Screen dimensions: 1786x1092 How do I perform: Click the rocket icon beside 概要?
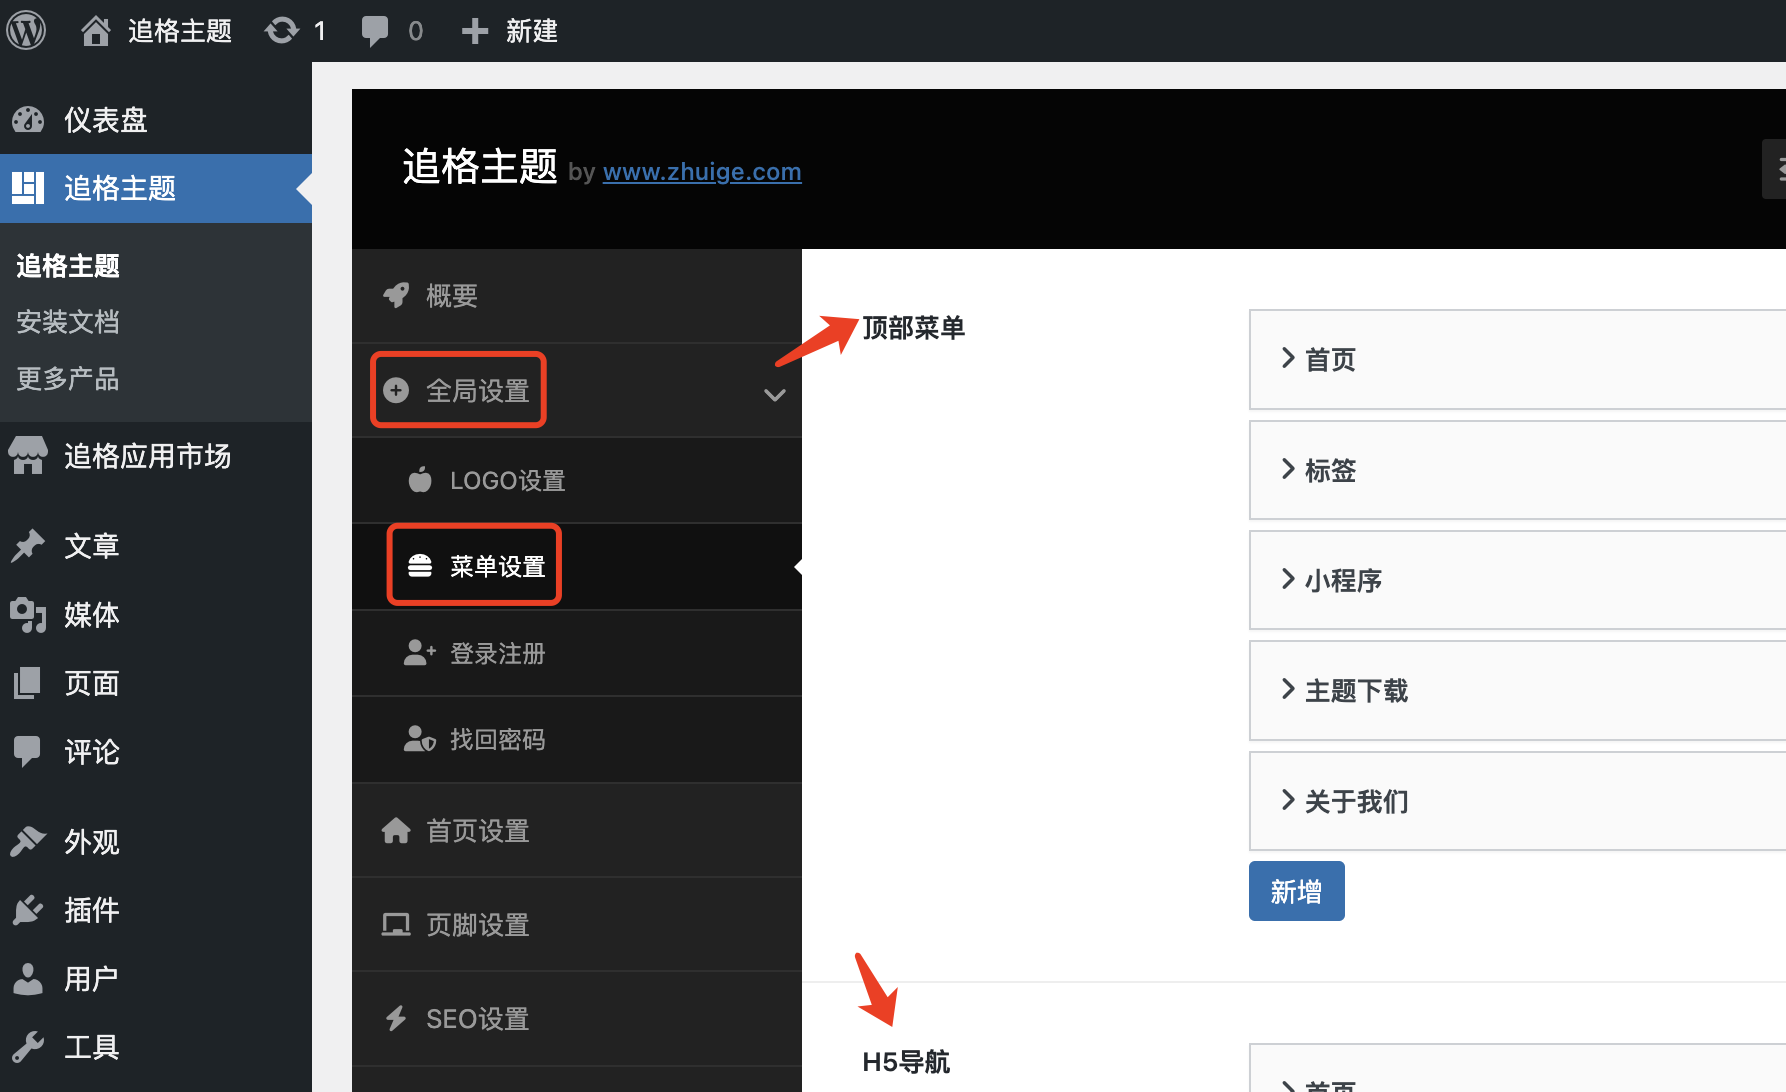pyautogui.click(x=396, y=295)
